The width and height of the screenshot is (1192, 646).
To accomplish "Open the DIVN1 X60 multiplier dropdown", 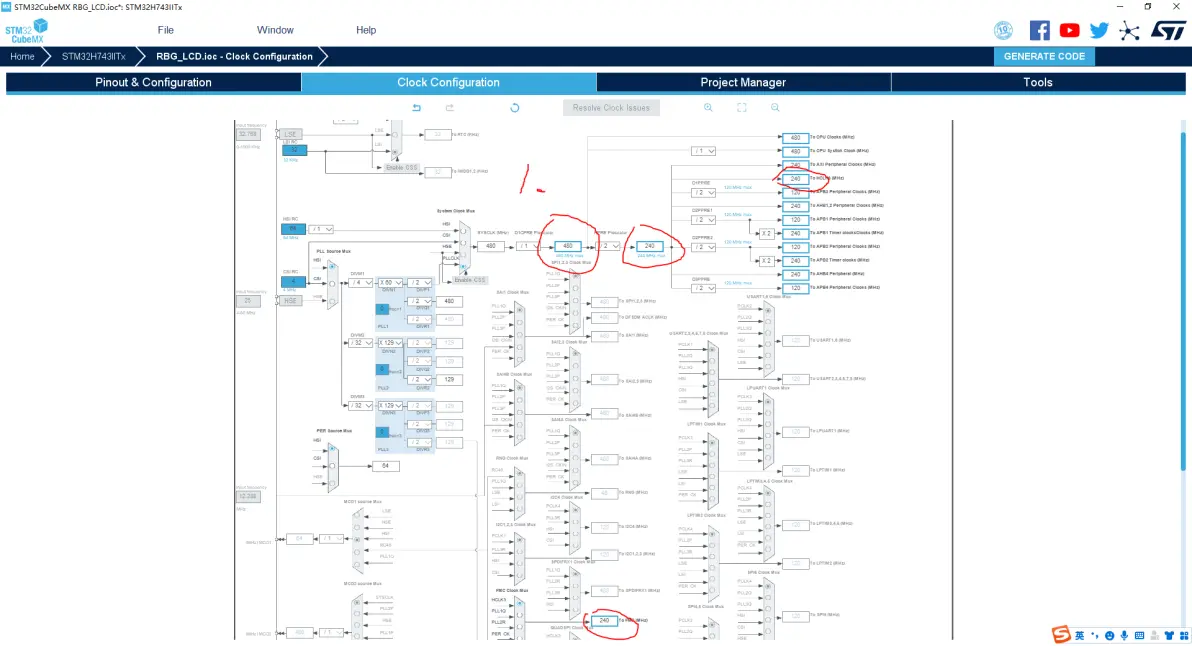I will (390, 283).
